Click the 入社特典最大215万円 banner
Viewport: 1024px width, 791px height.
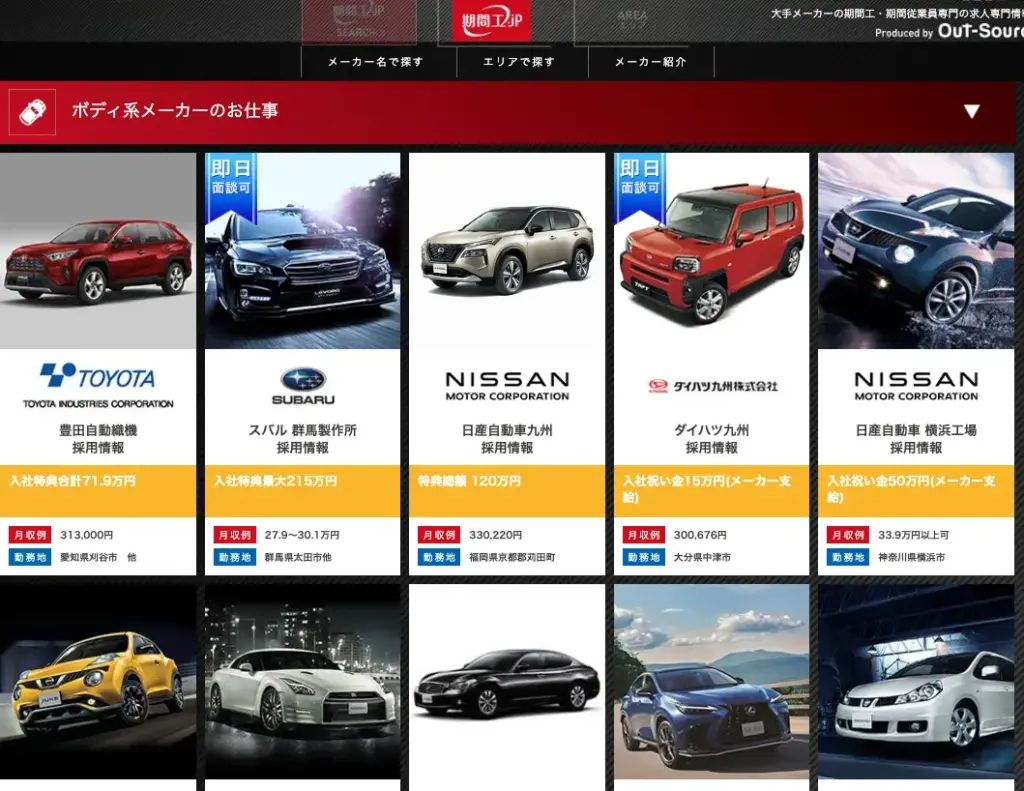point(302,491)
